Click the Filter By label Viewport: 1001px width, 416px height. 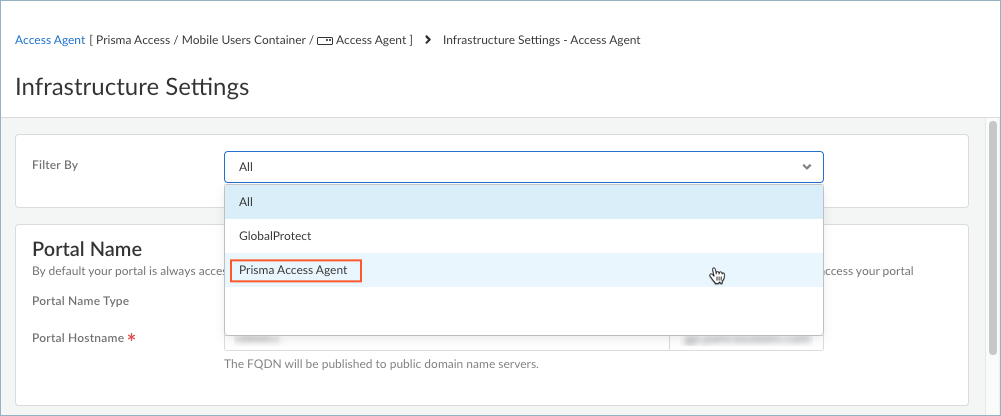[x=55, y=165]
